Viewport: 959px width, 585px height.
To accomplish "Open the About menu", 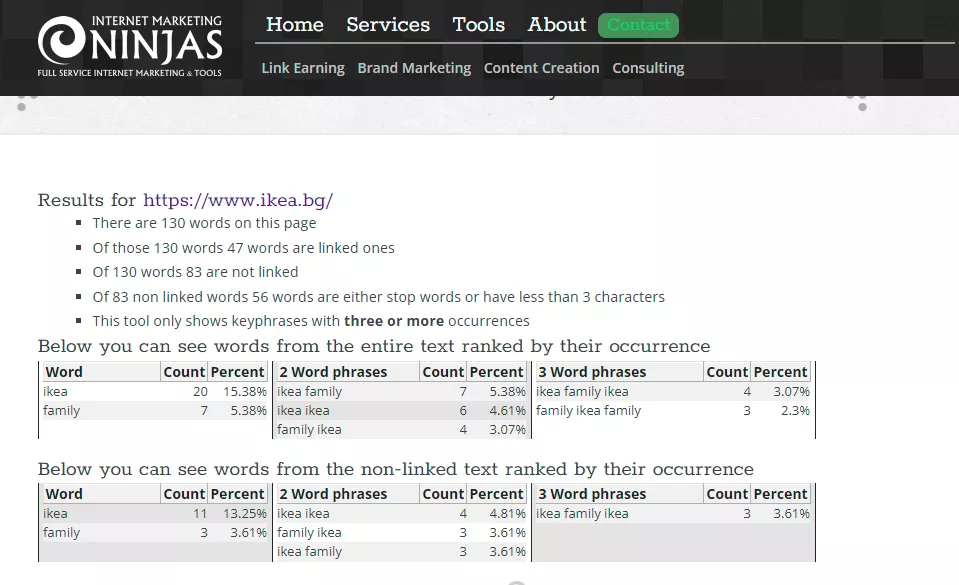I will pyautogui.click(x=557, y=24).
